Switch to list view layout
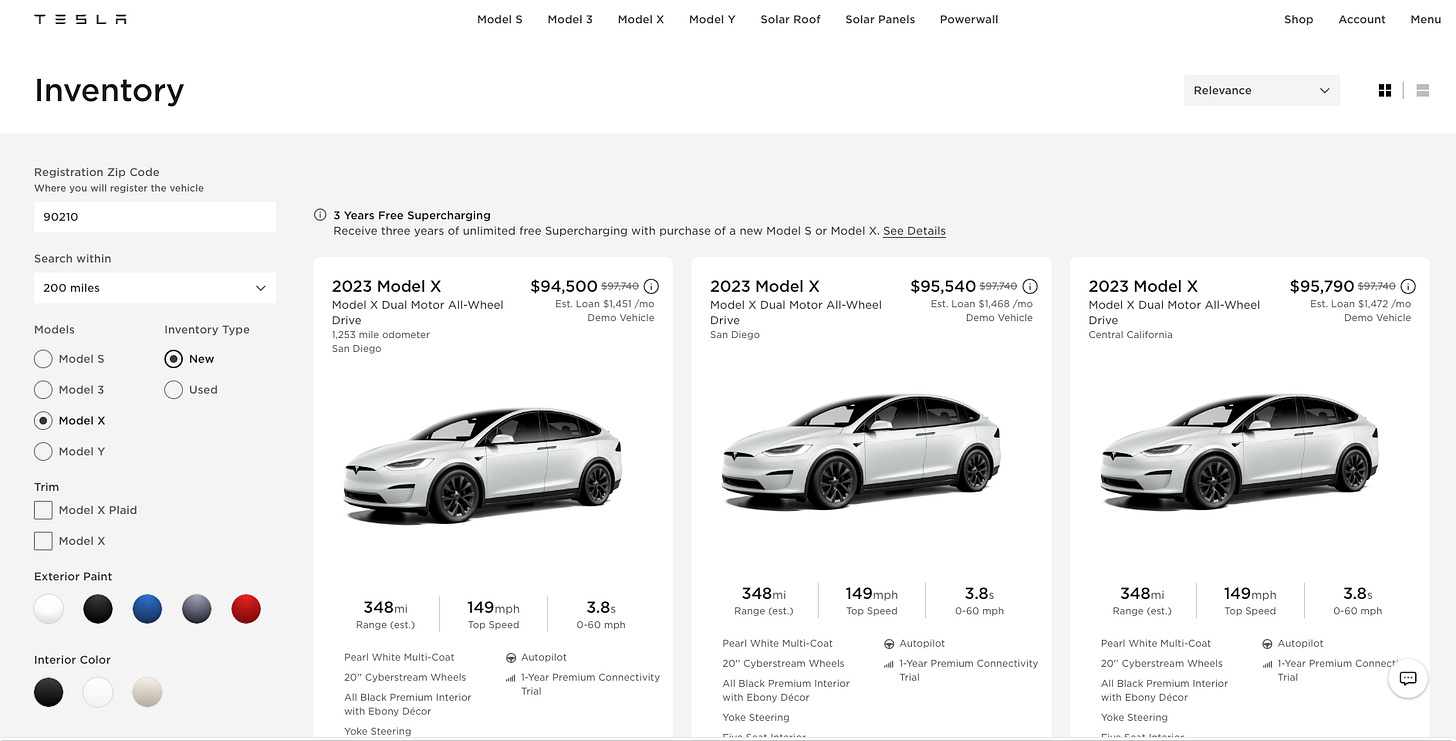1456x741 pixels. pos(1423,90)
